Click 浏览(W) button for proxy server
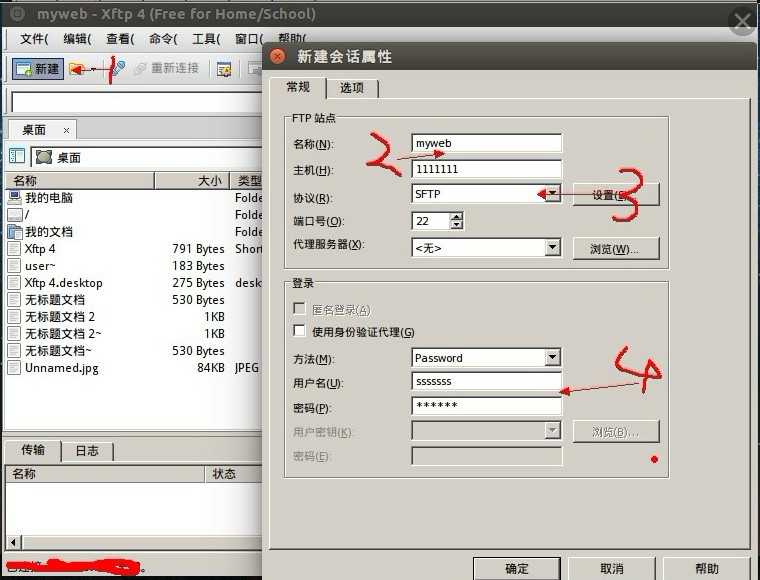The image size is (760, 580). tap(616, 249)
